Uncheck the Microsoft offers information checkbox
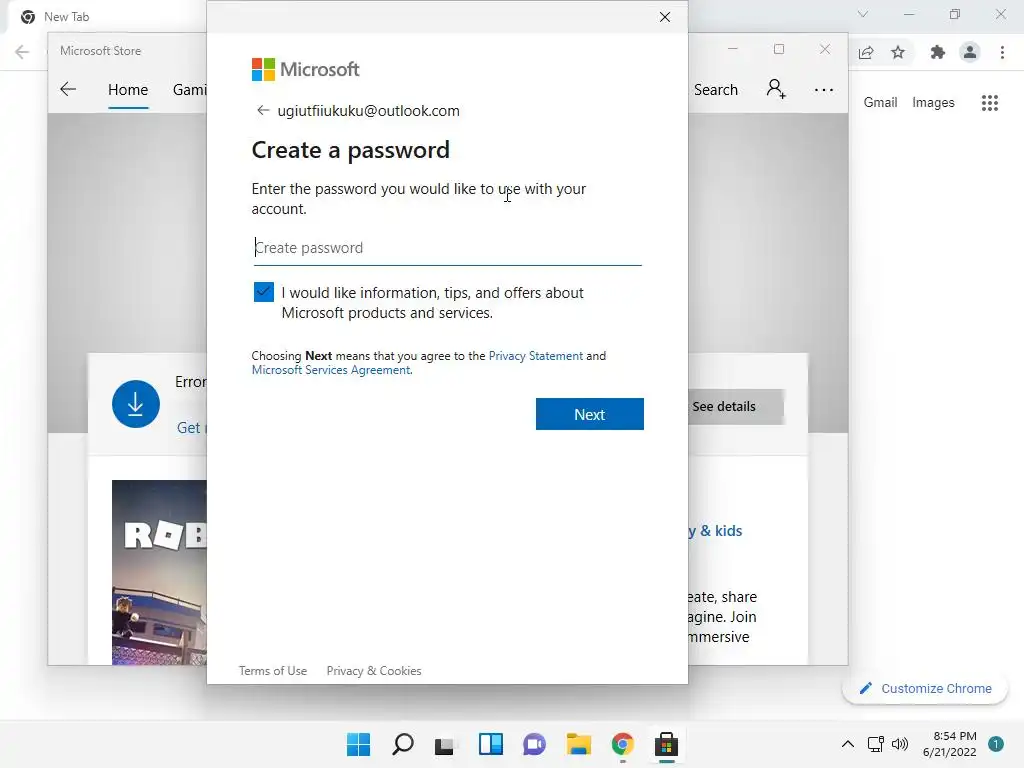 click(x=264, y=292)
